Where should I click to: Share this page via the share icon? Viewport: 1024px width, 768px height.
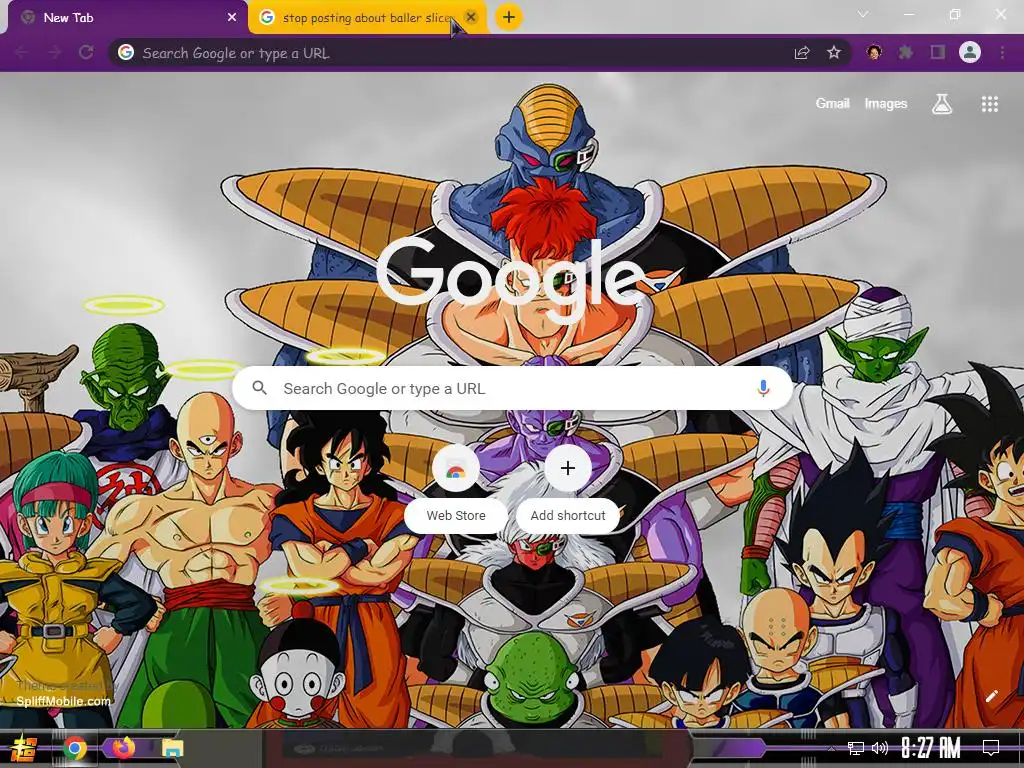pos(802,53)
